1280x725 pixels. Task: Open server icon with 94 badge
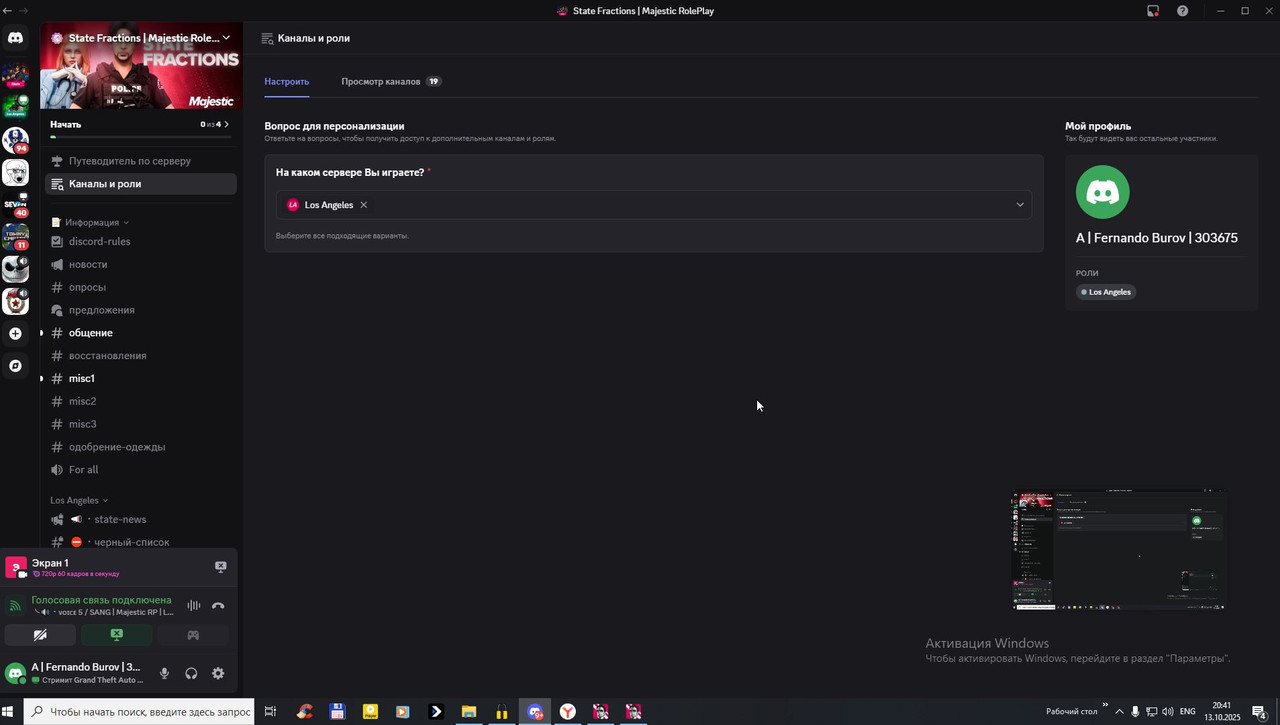15,139
